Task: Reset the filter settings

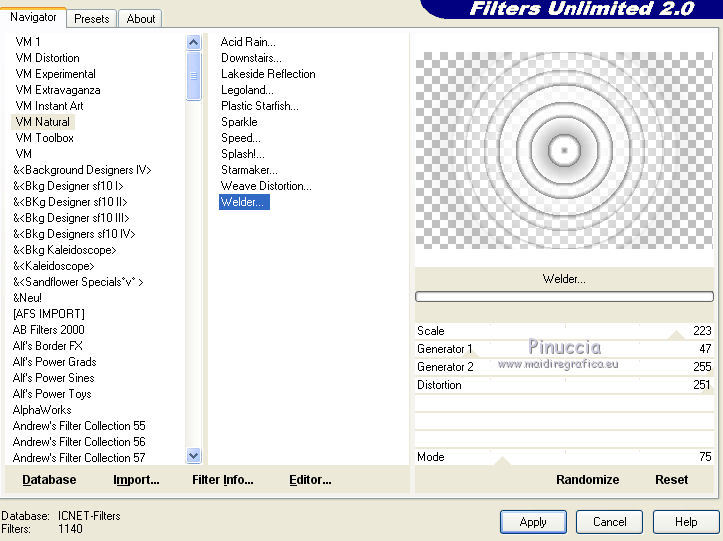Action: (x=671, y=480)
